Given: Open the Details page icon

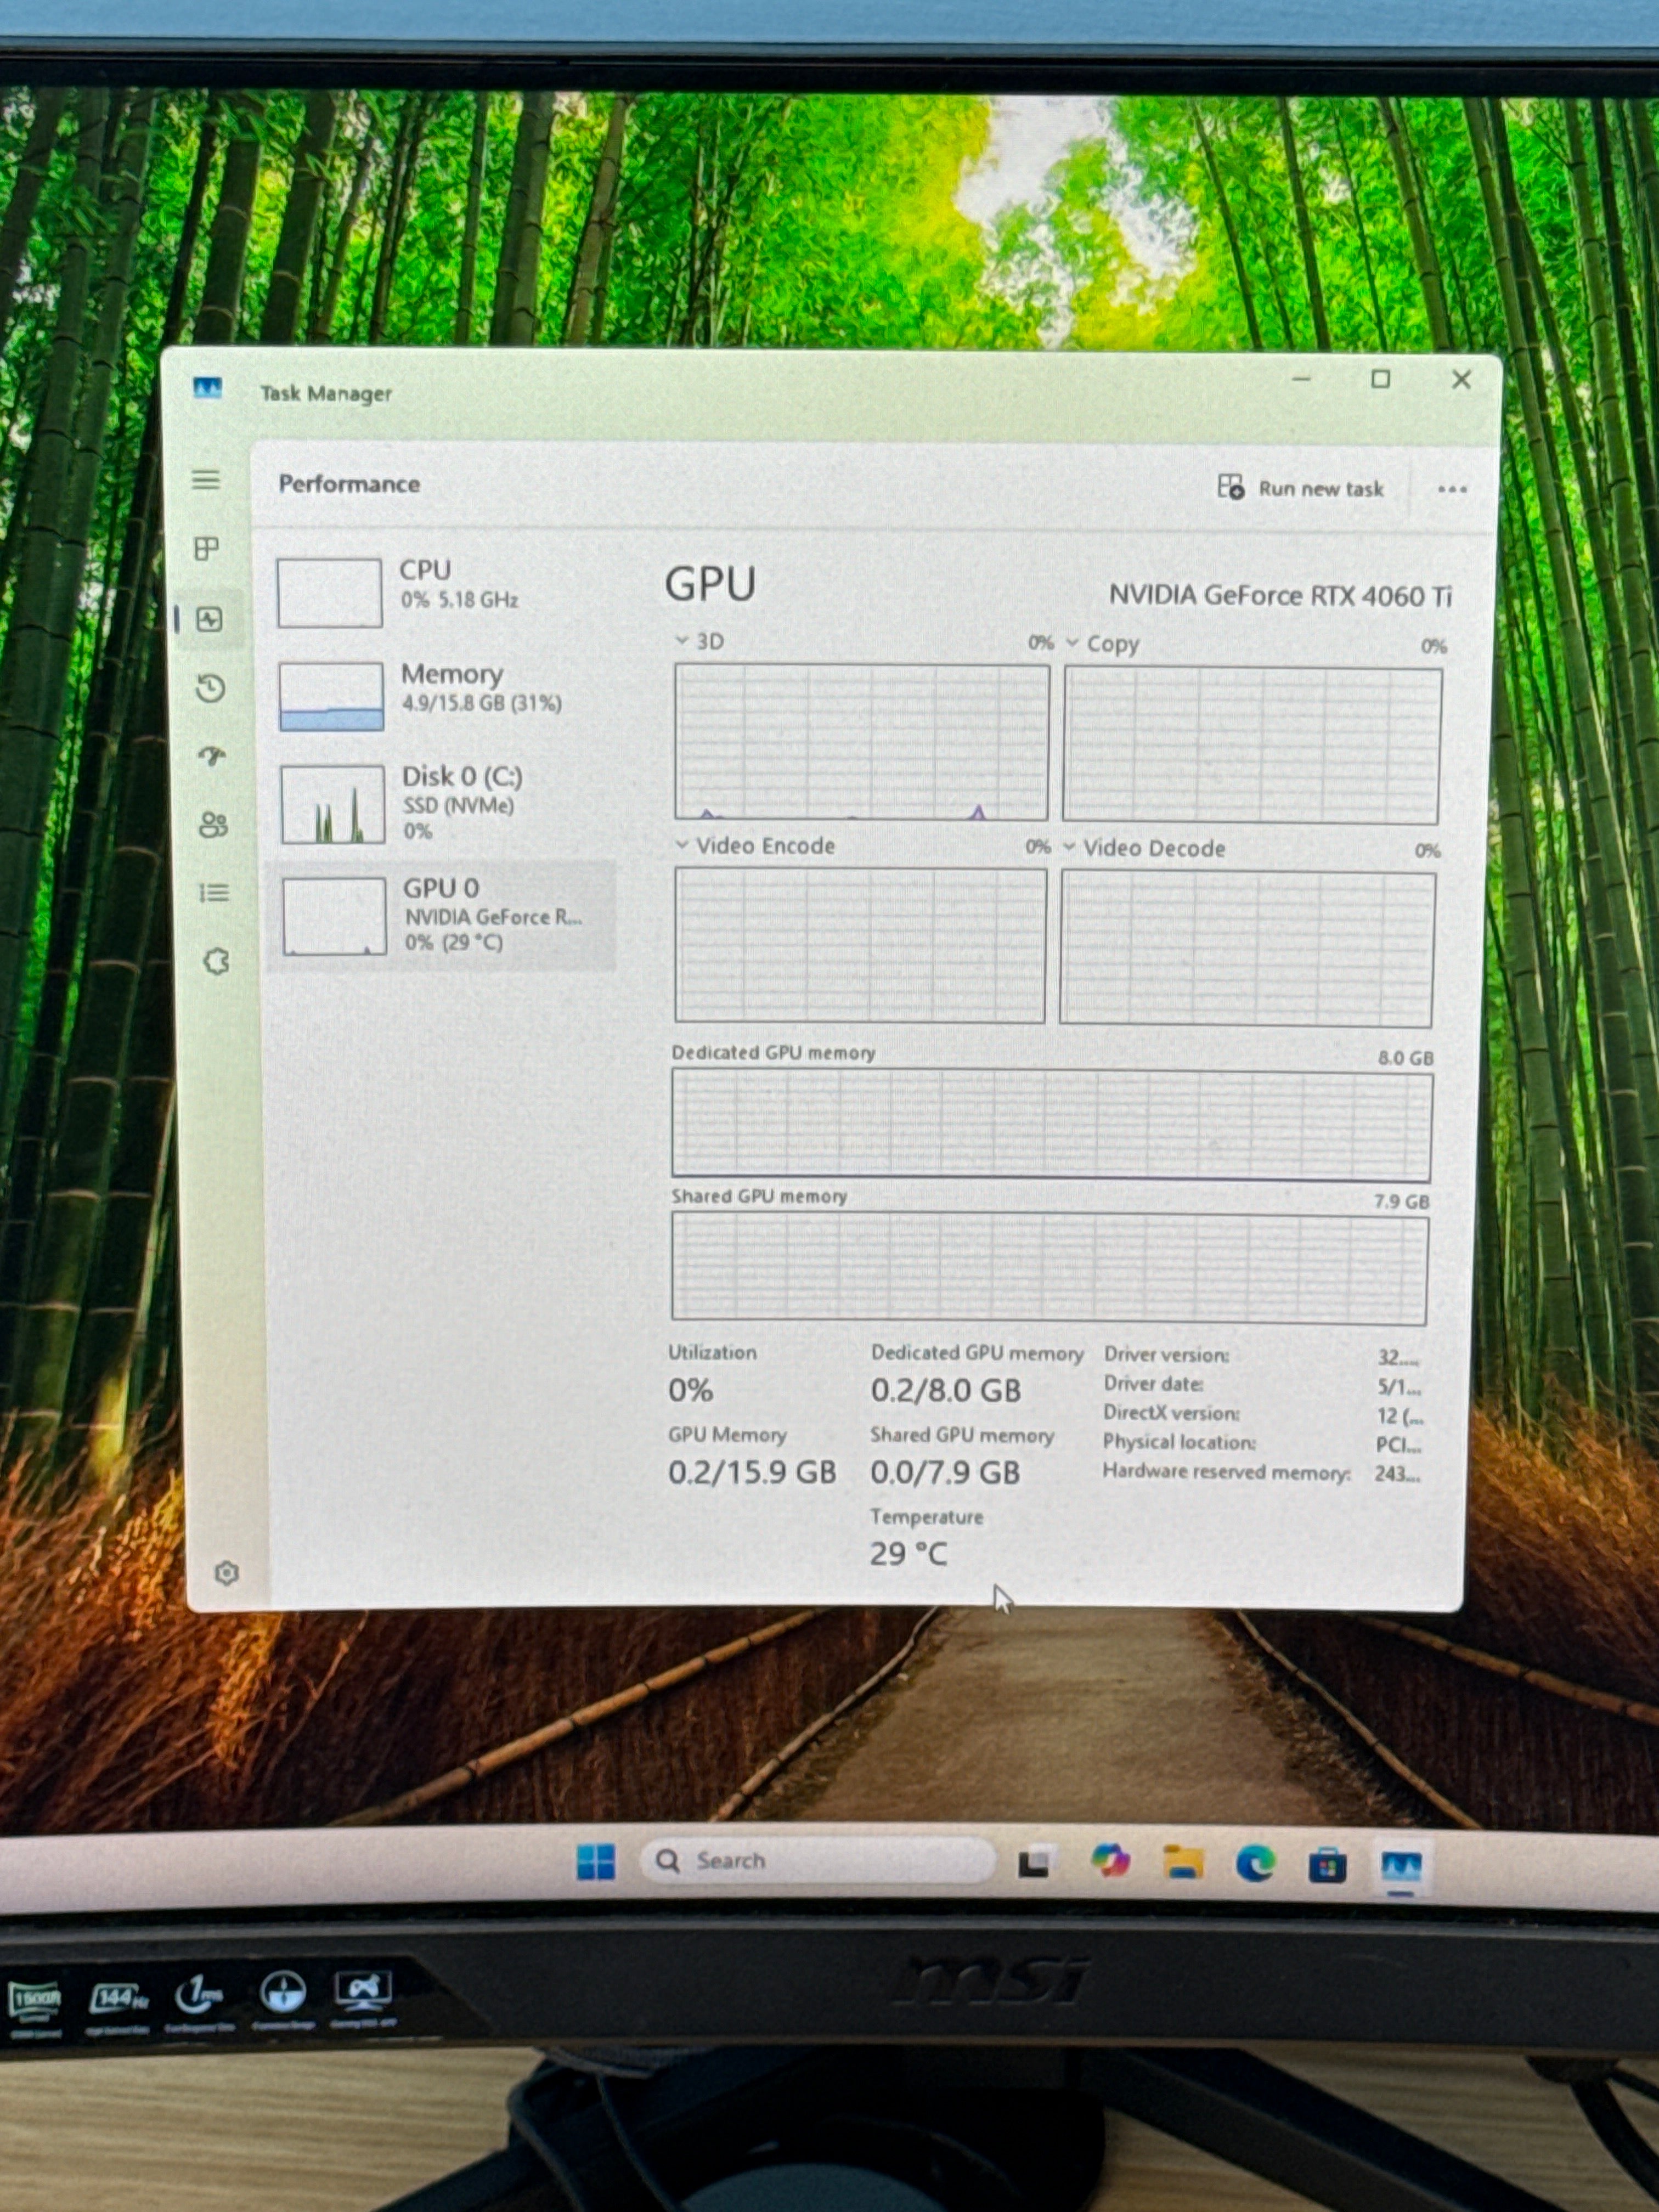Looking at the screenshot, I should click(214, 892).
